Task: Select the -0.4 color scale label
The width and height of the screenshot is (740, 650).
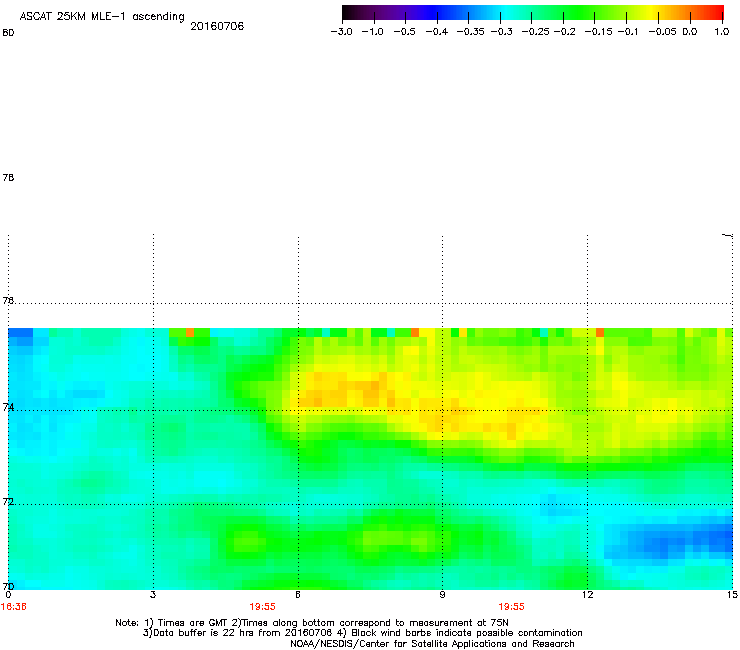Action: (x=437, y=32)
